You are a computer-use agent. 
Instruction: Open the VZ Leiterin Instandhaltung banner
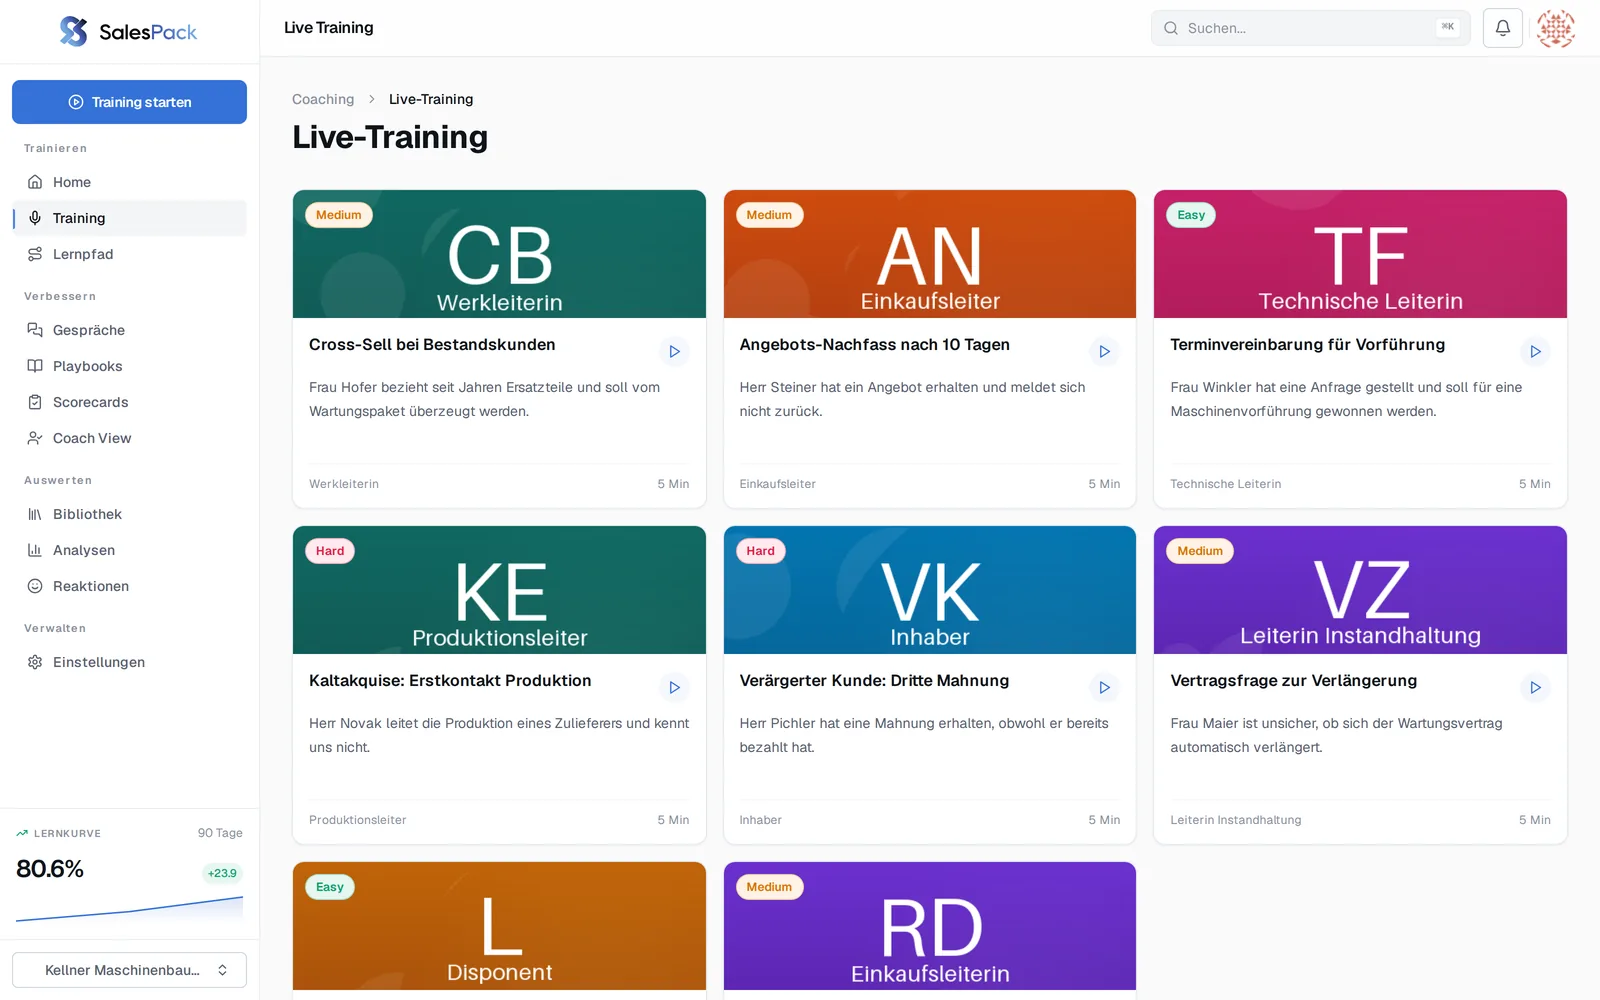(1360, 590)
